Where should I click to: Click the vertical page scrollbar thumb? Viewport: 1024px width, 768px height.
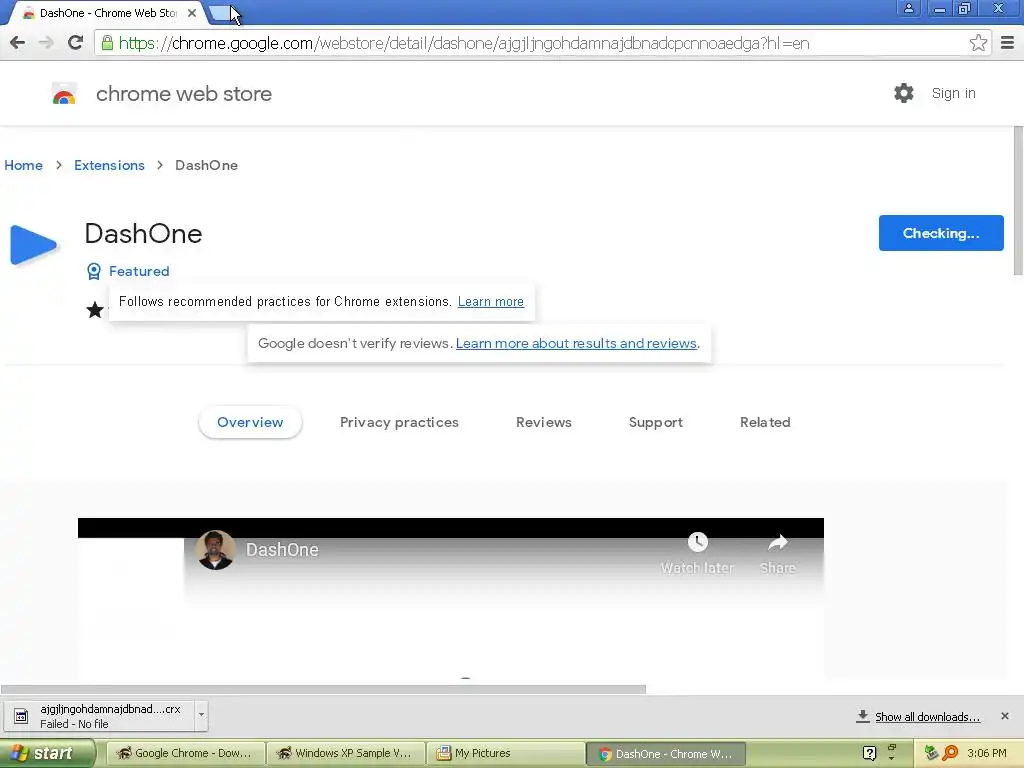(1018, 201)
